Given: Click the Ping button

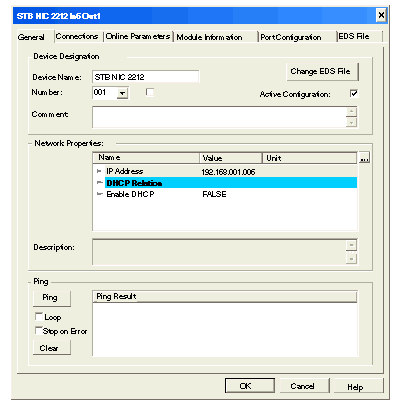Looking at the screenshot, I should [x=52, y=298].
